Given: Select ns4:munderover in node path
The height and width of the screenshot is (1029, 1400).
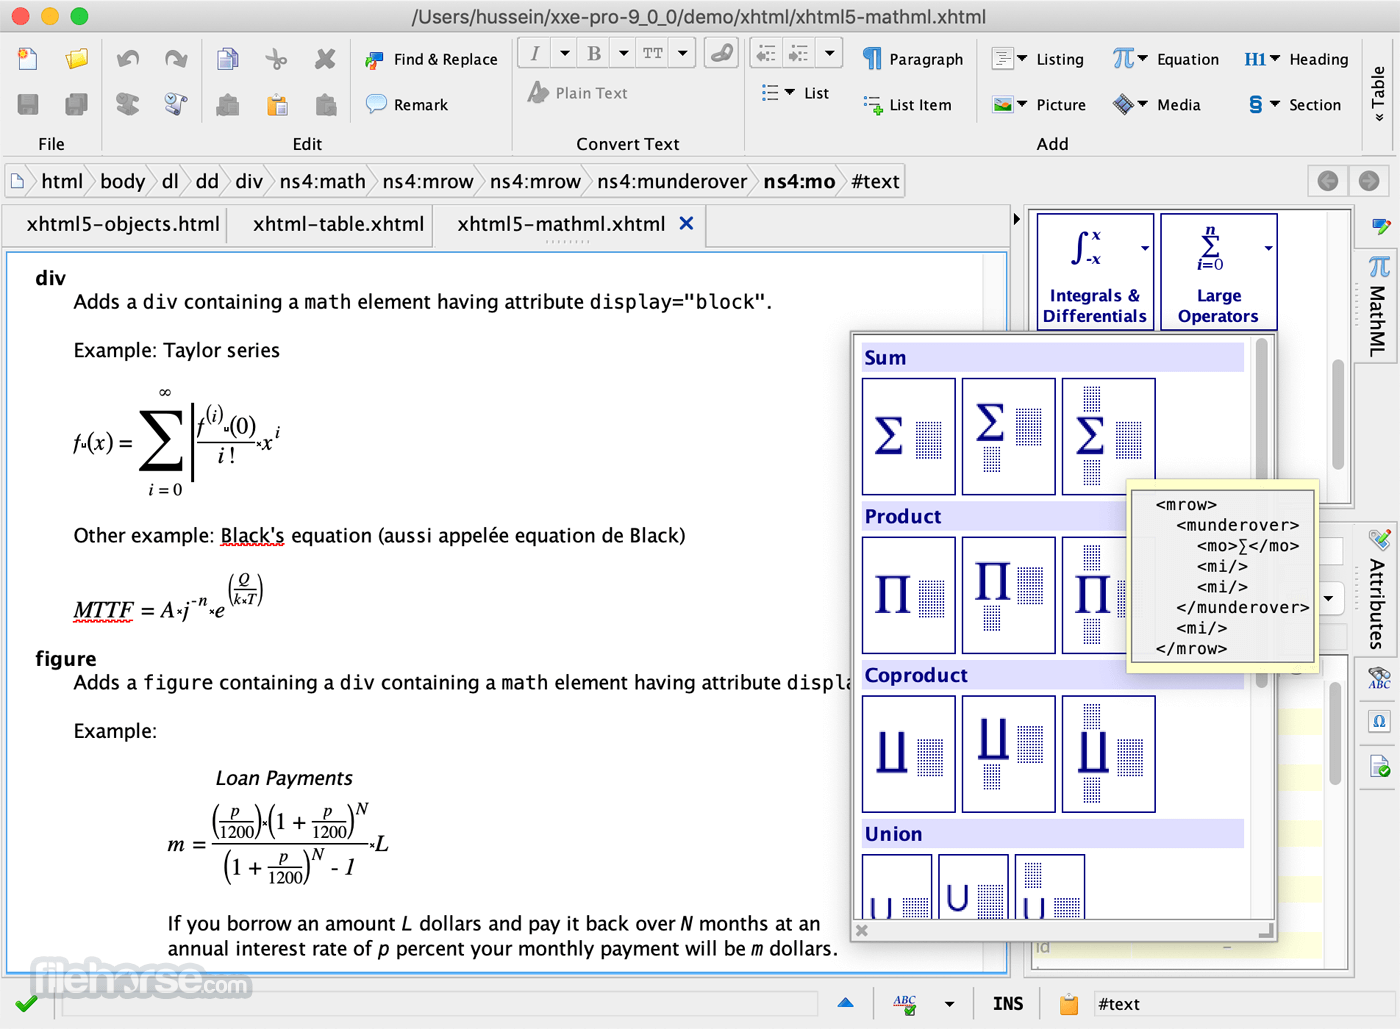Looking at the screenshot, I should 672,181.
